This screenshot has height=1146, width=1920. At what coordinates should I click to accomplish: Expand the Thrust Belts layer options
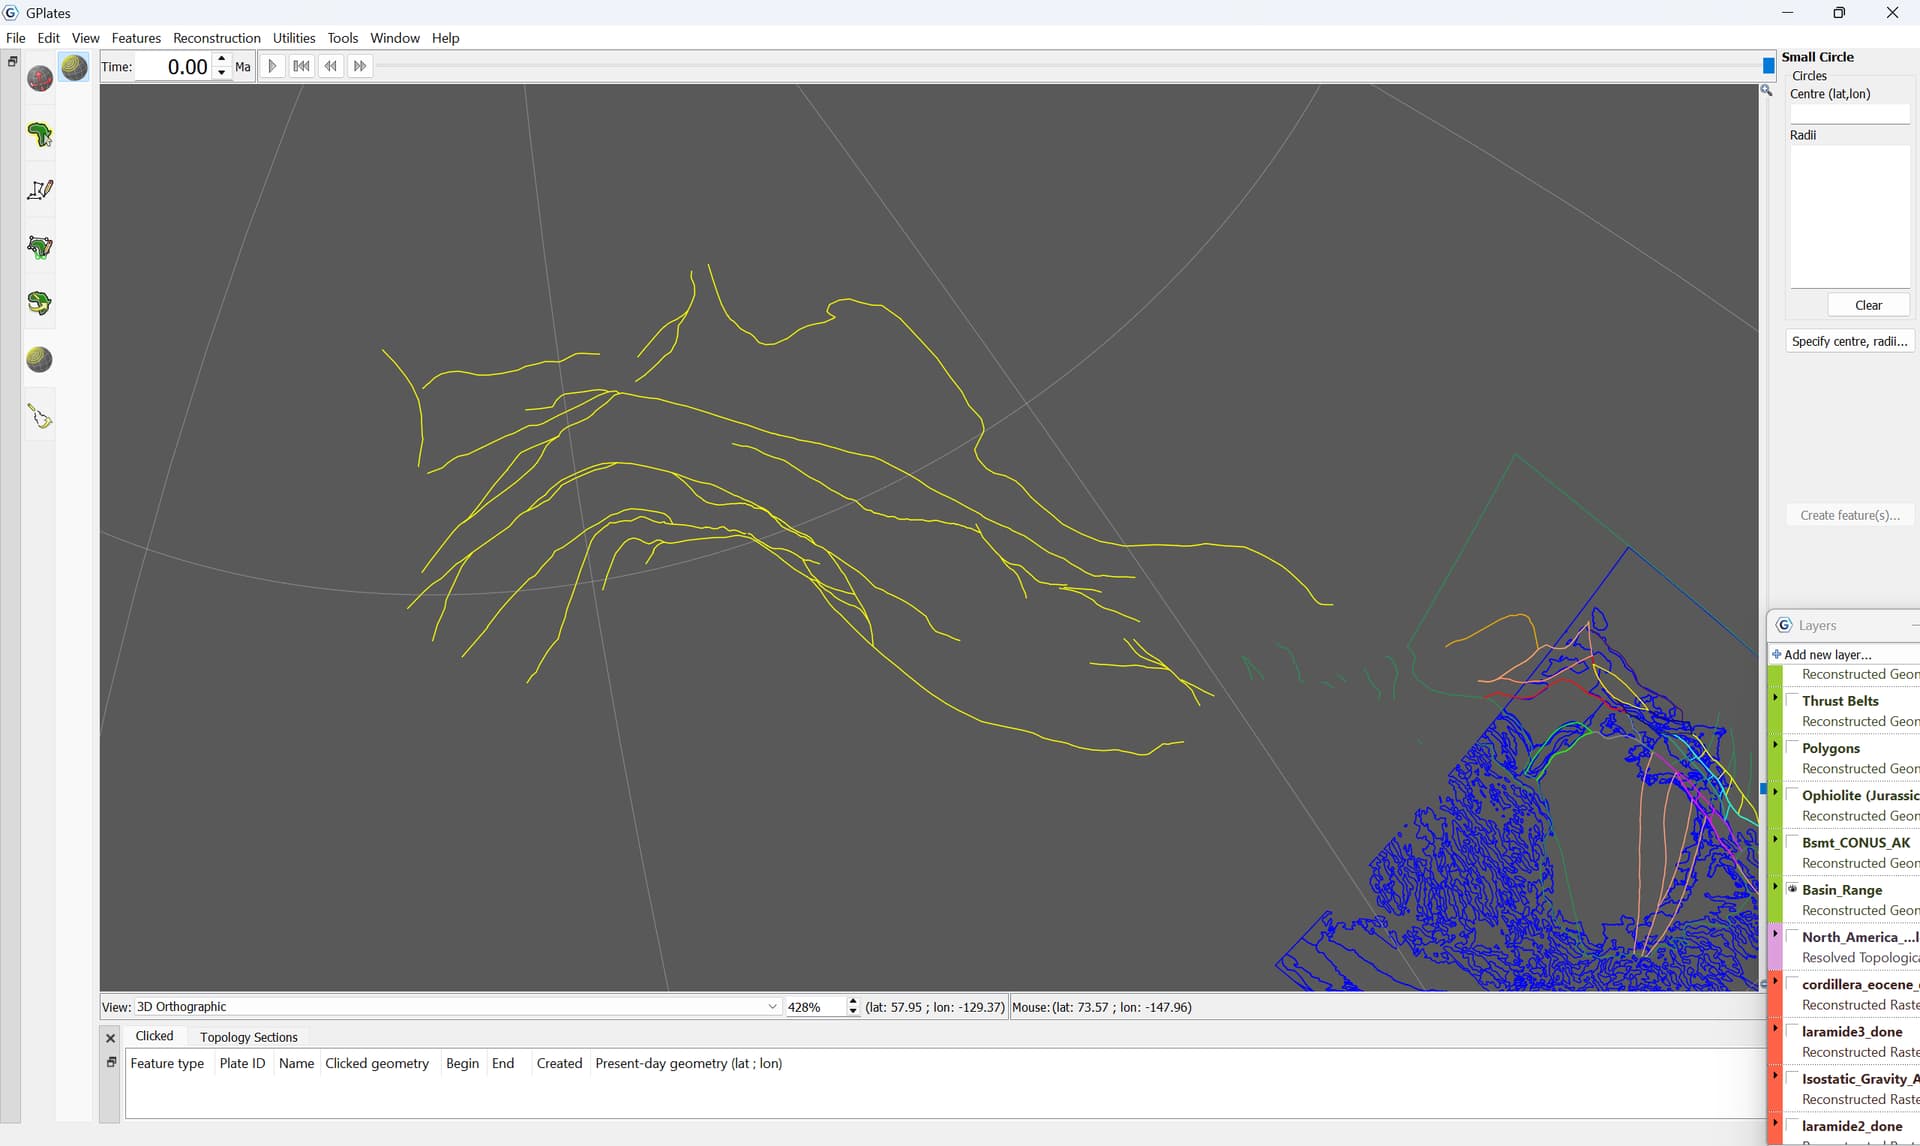(1775, 697)
